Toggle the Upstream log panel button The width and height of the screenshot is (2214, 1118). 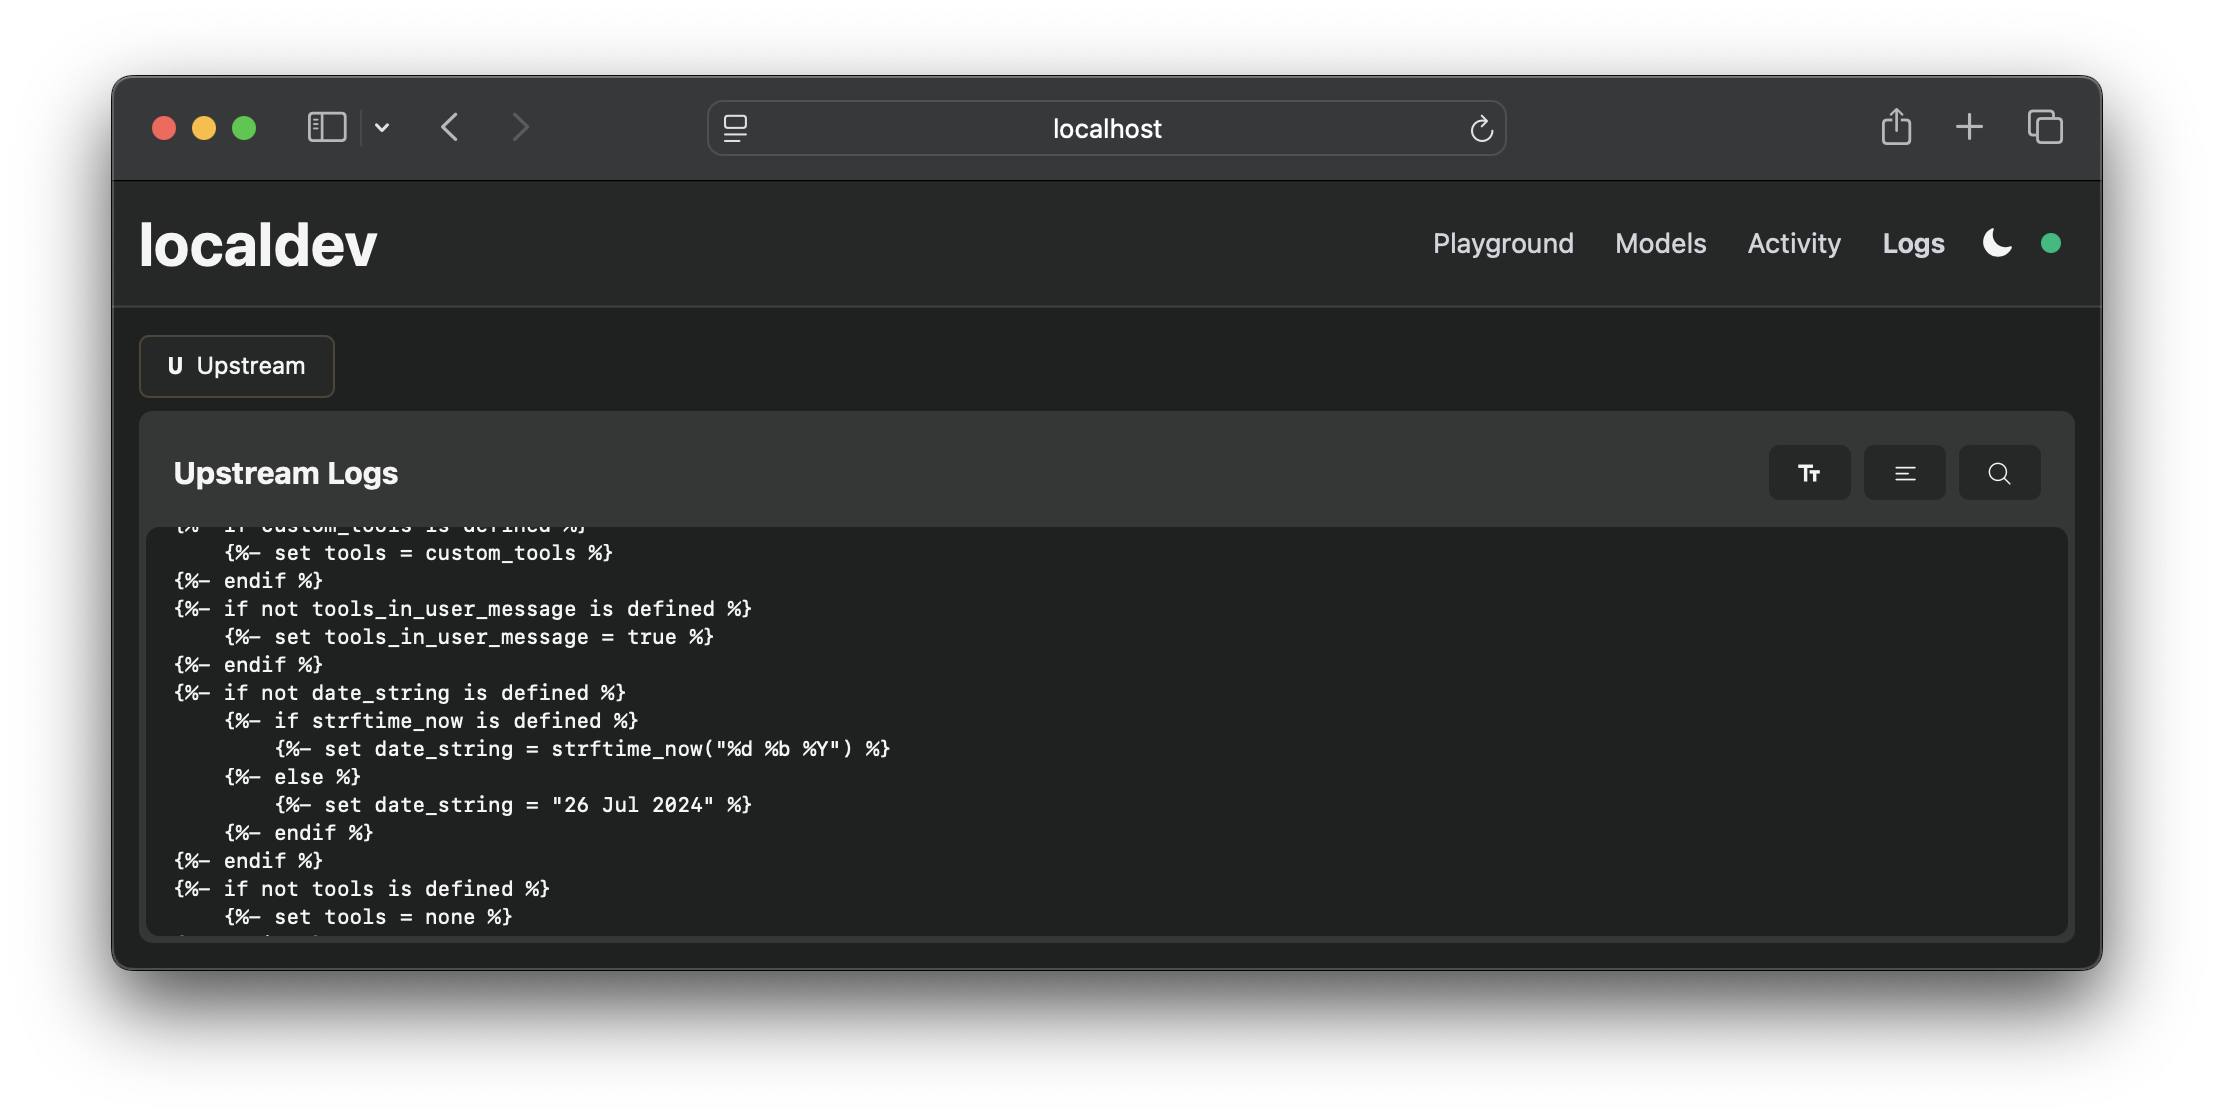click(x=237, y=366)
